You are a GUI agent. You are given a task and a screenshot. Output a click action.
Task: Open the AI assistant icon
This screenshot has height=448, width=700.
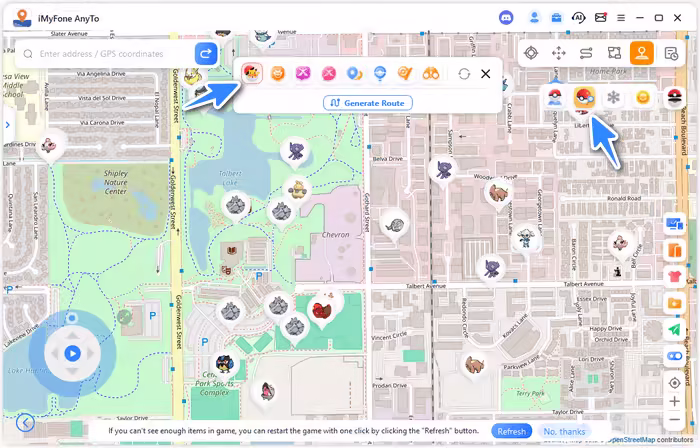tap(579, 18)
